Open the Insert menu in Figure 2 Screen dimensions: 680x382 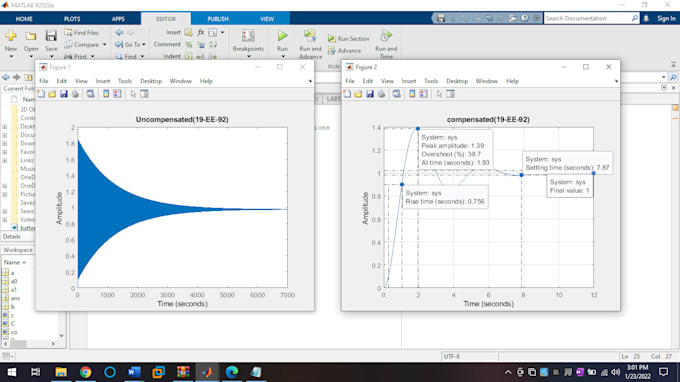coord(409,81)
